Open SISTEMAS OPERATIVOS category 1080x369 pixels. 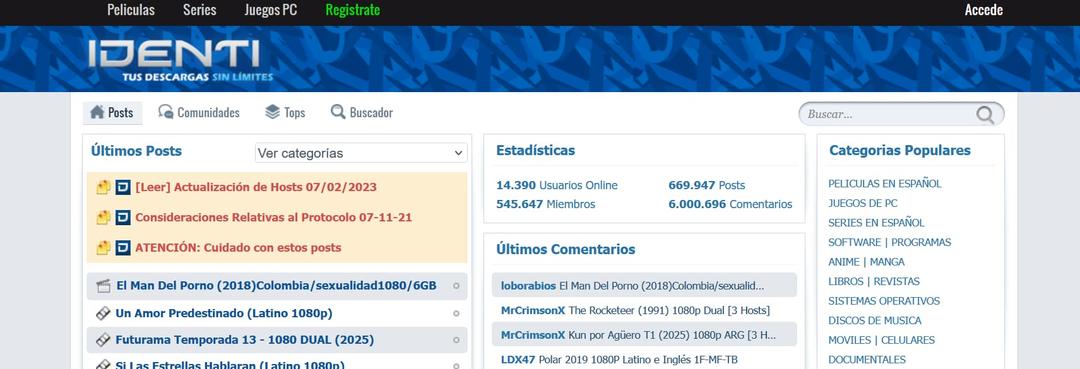[884, 301]
